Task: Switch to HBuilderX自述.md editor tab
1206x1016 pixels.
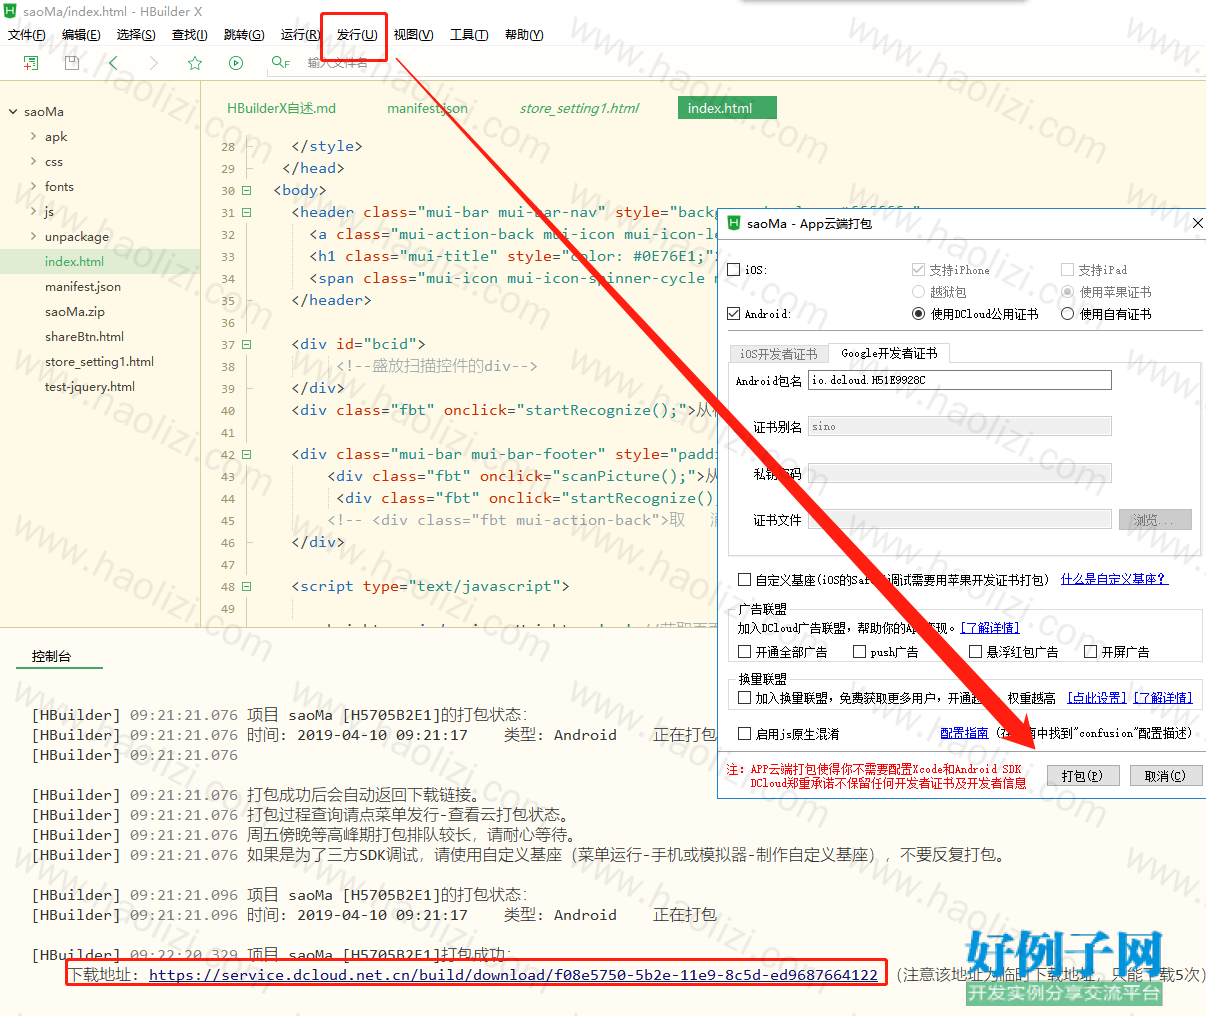Action: pos(281,108)
